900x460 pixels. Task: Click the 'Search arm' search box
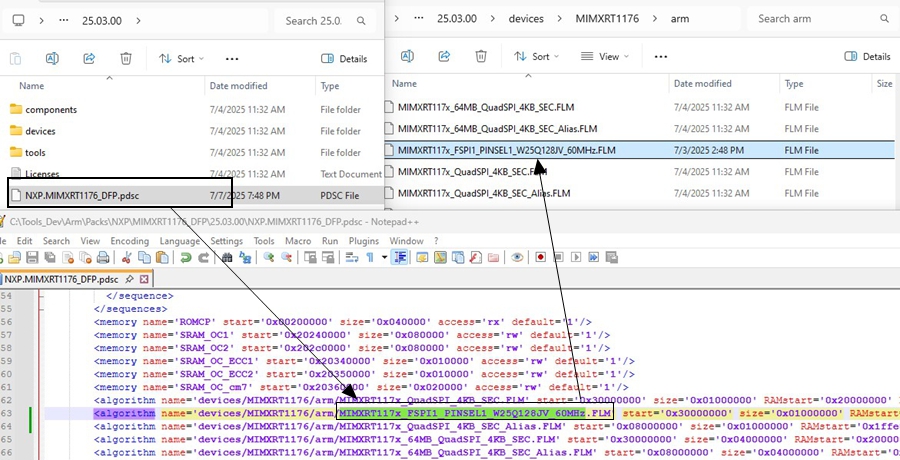tap(822, 19)
